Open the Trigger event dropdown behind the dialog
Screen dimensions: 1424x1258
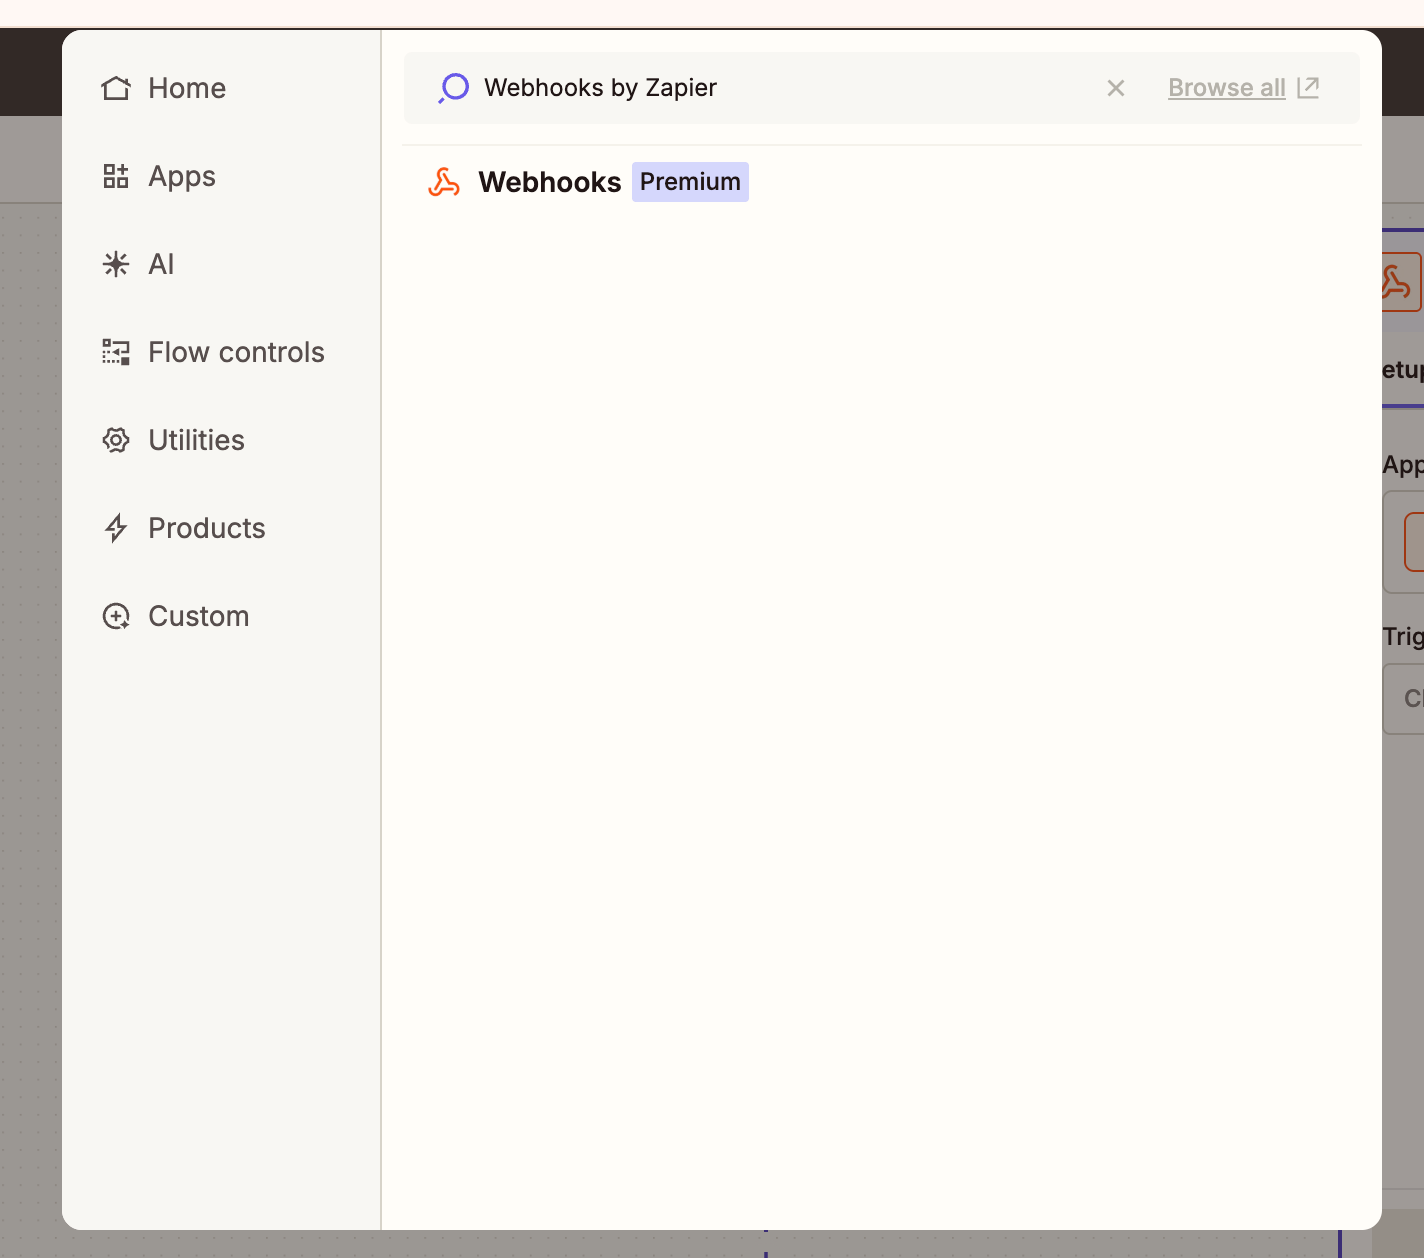pos(1404,698)
